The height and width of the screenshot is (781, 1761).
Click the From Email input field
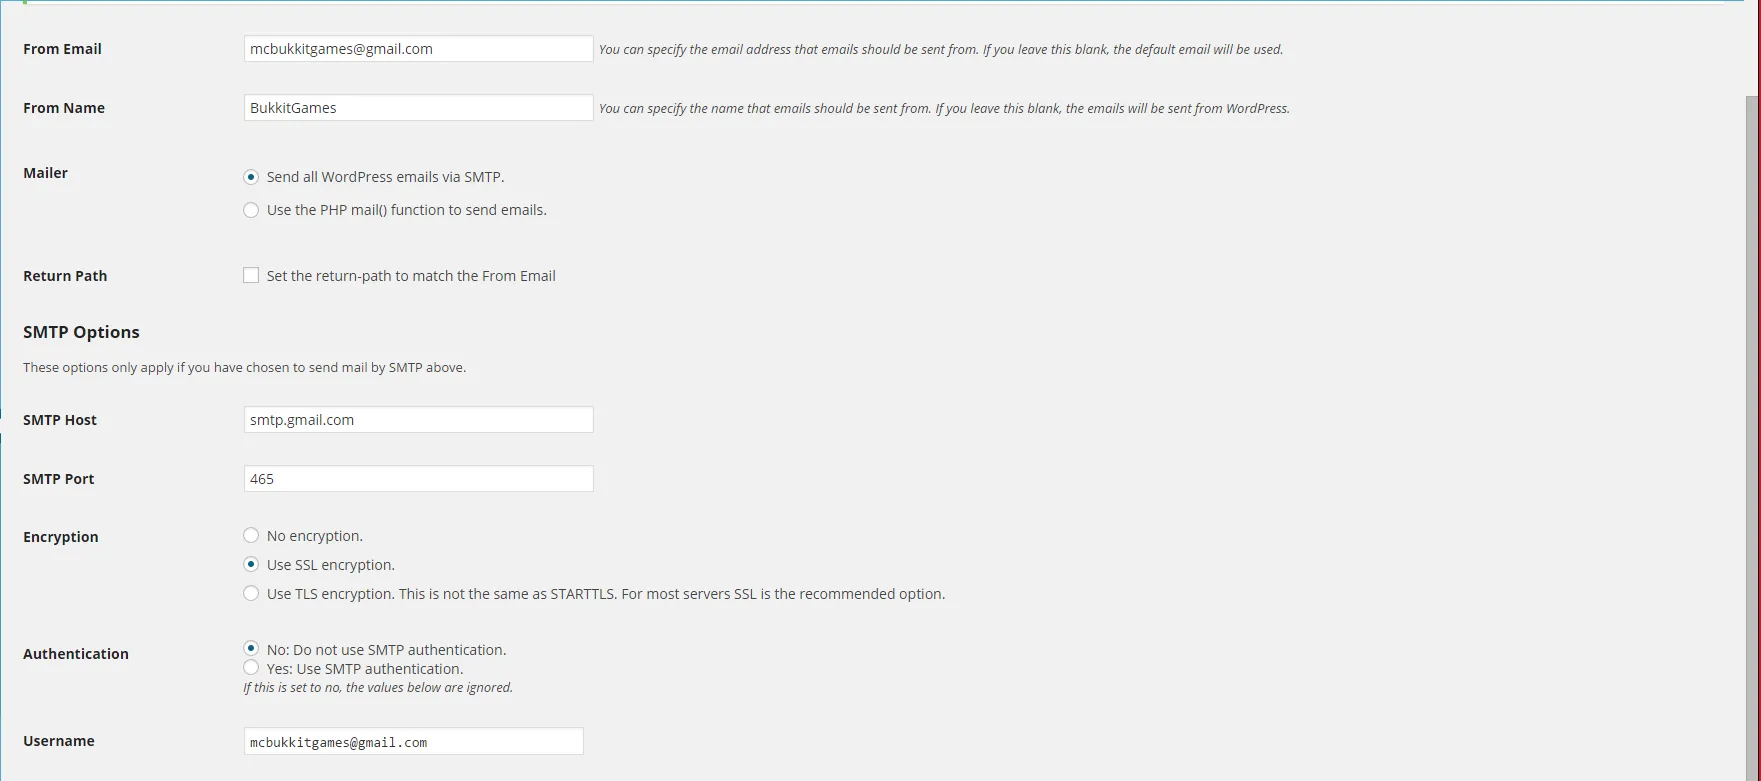click(x=418, y=49)
